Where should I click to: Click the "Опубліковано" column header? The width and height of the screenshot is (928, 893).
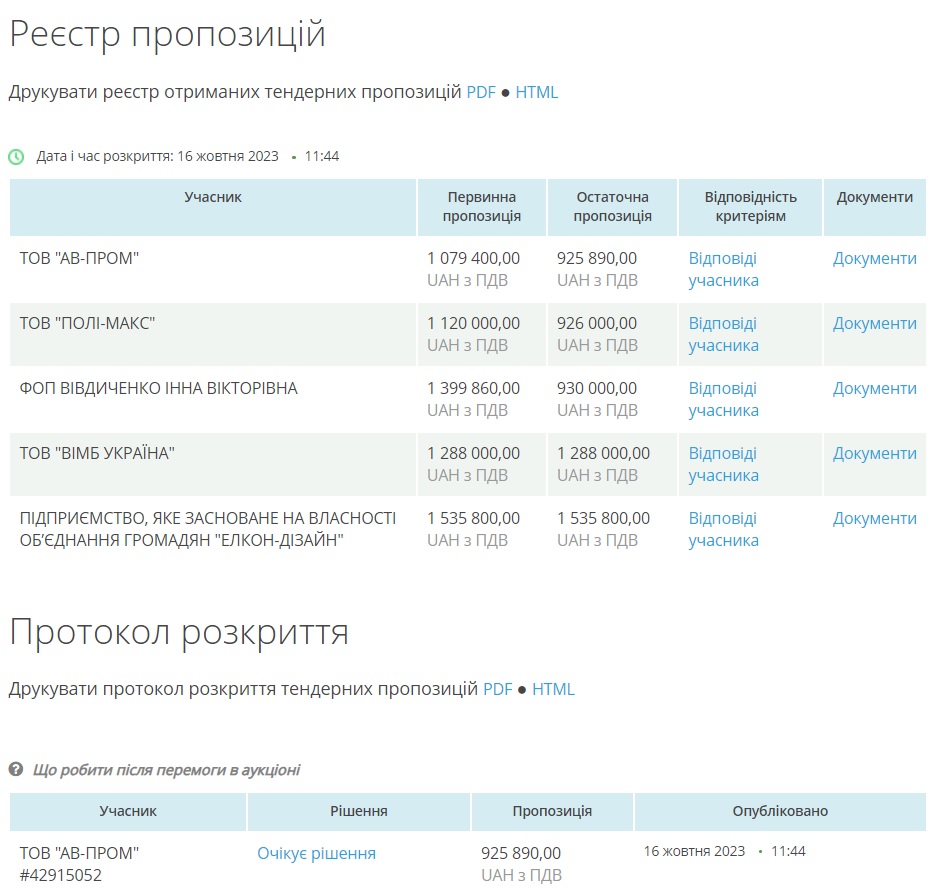coord(780,811)
